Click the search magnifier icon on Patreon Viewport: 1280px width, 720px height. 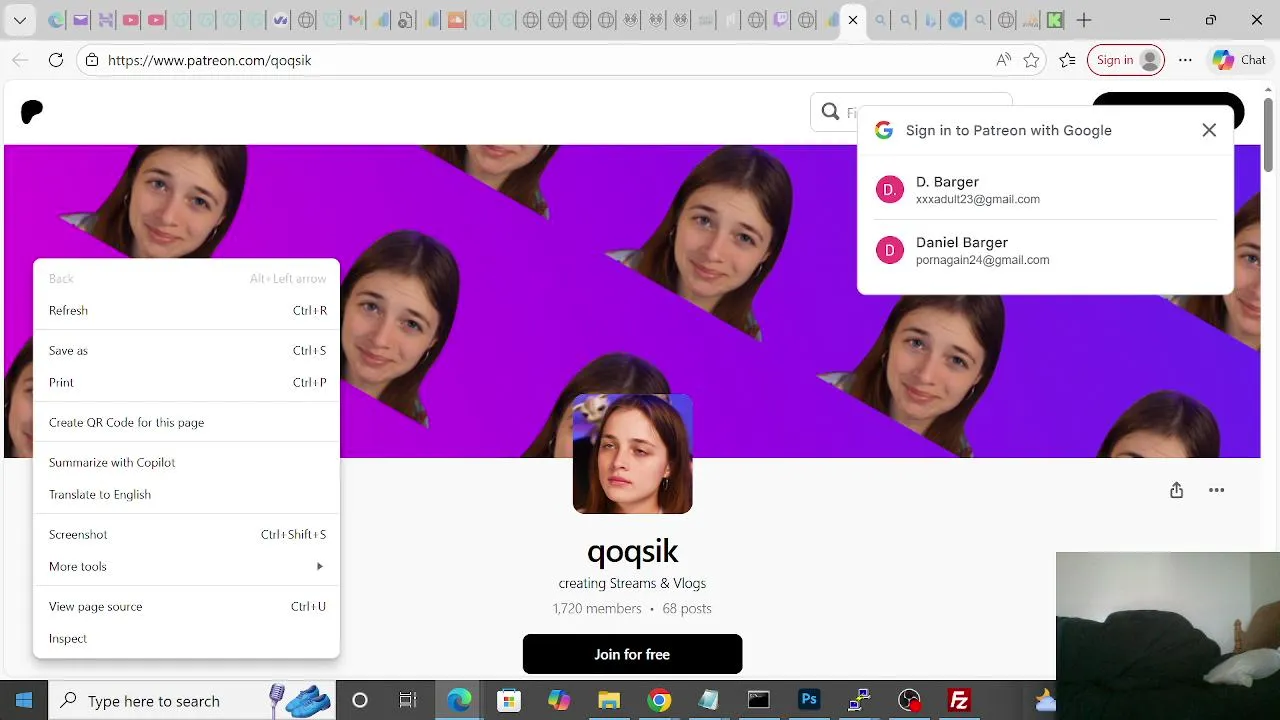click(x=830, y=112)
